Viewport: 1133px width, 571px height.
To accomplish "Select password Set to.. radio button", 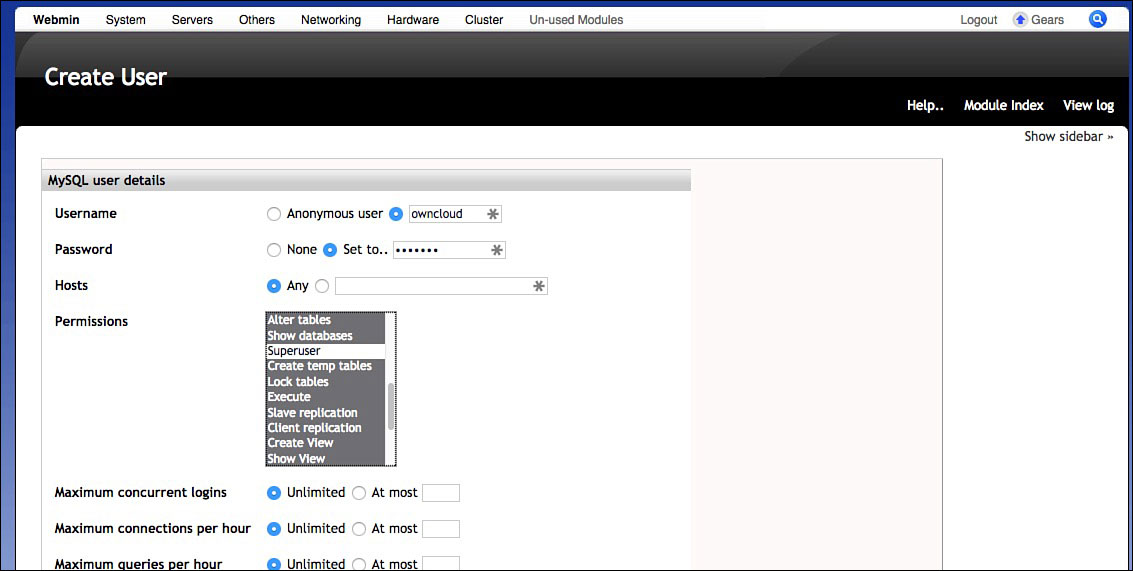I will tap(330, 250).
